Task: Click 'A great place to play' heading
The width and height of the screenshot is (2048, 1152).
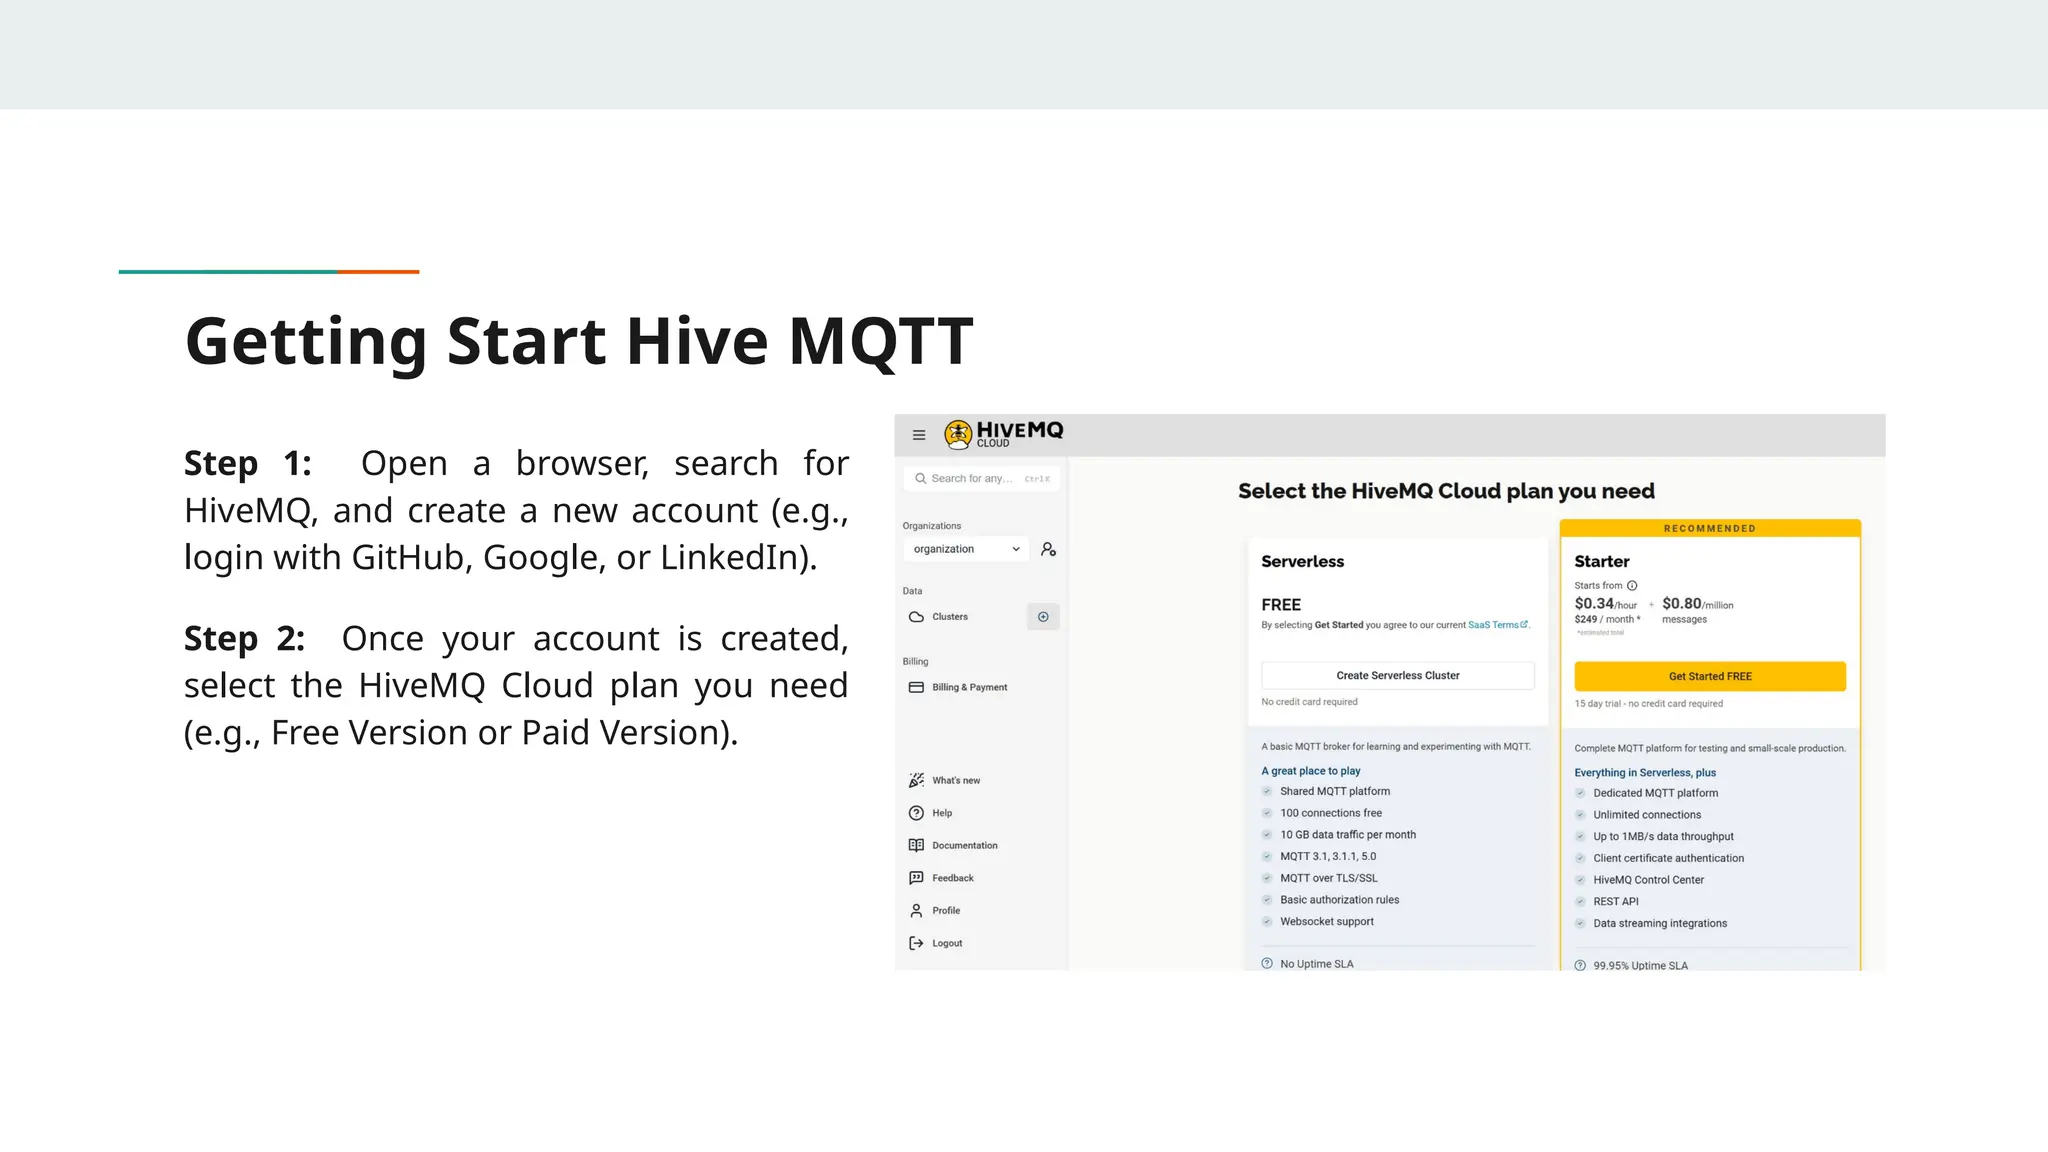Action: pos(1311,771)
